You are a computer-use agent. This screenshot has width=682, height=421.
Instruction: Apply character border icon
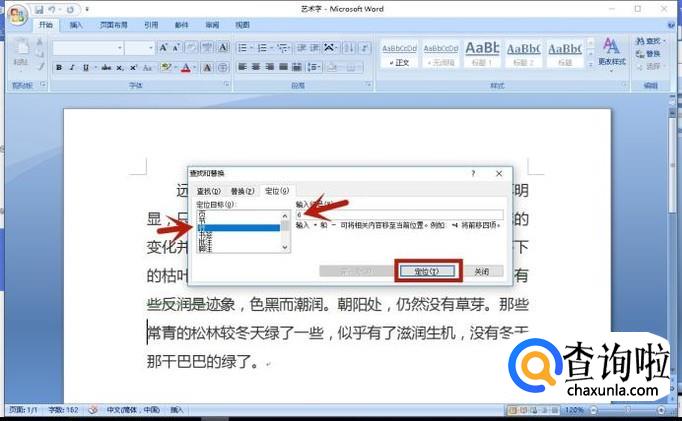[223, 47]
